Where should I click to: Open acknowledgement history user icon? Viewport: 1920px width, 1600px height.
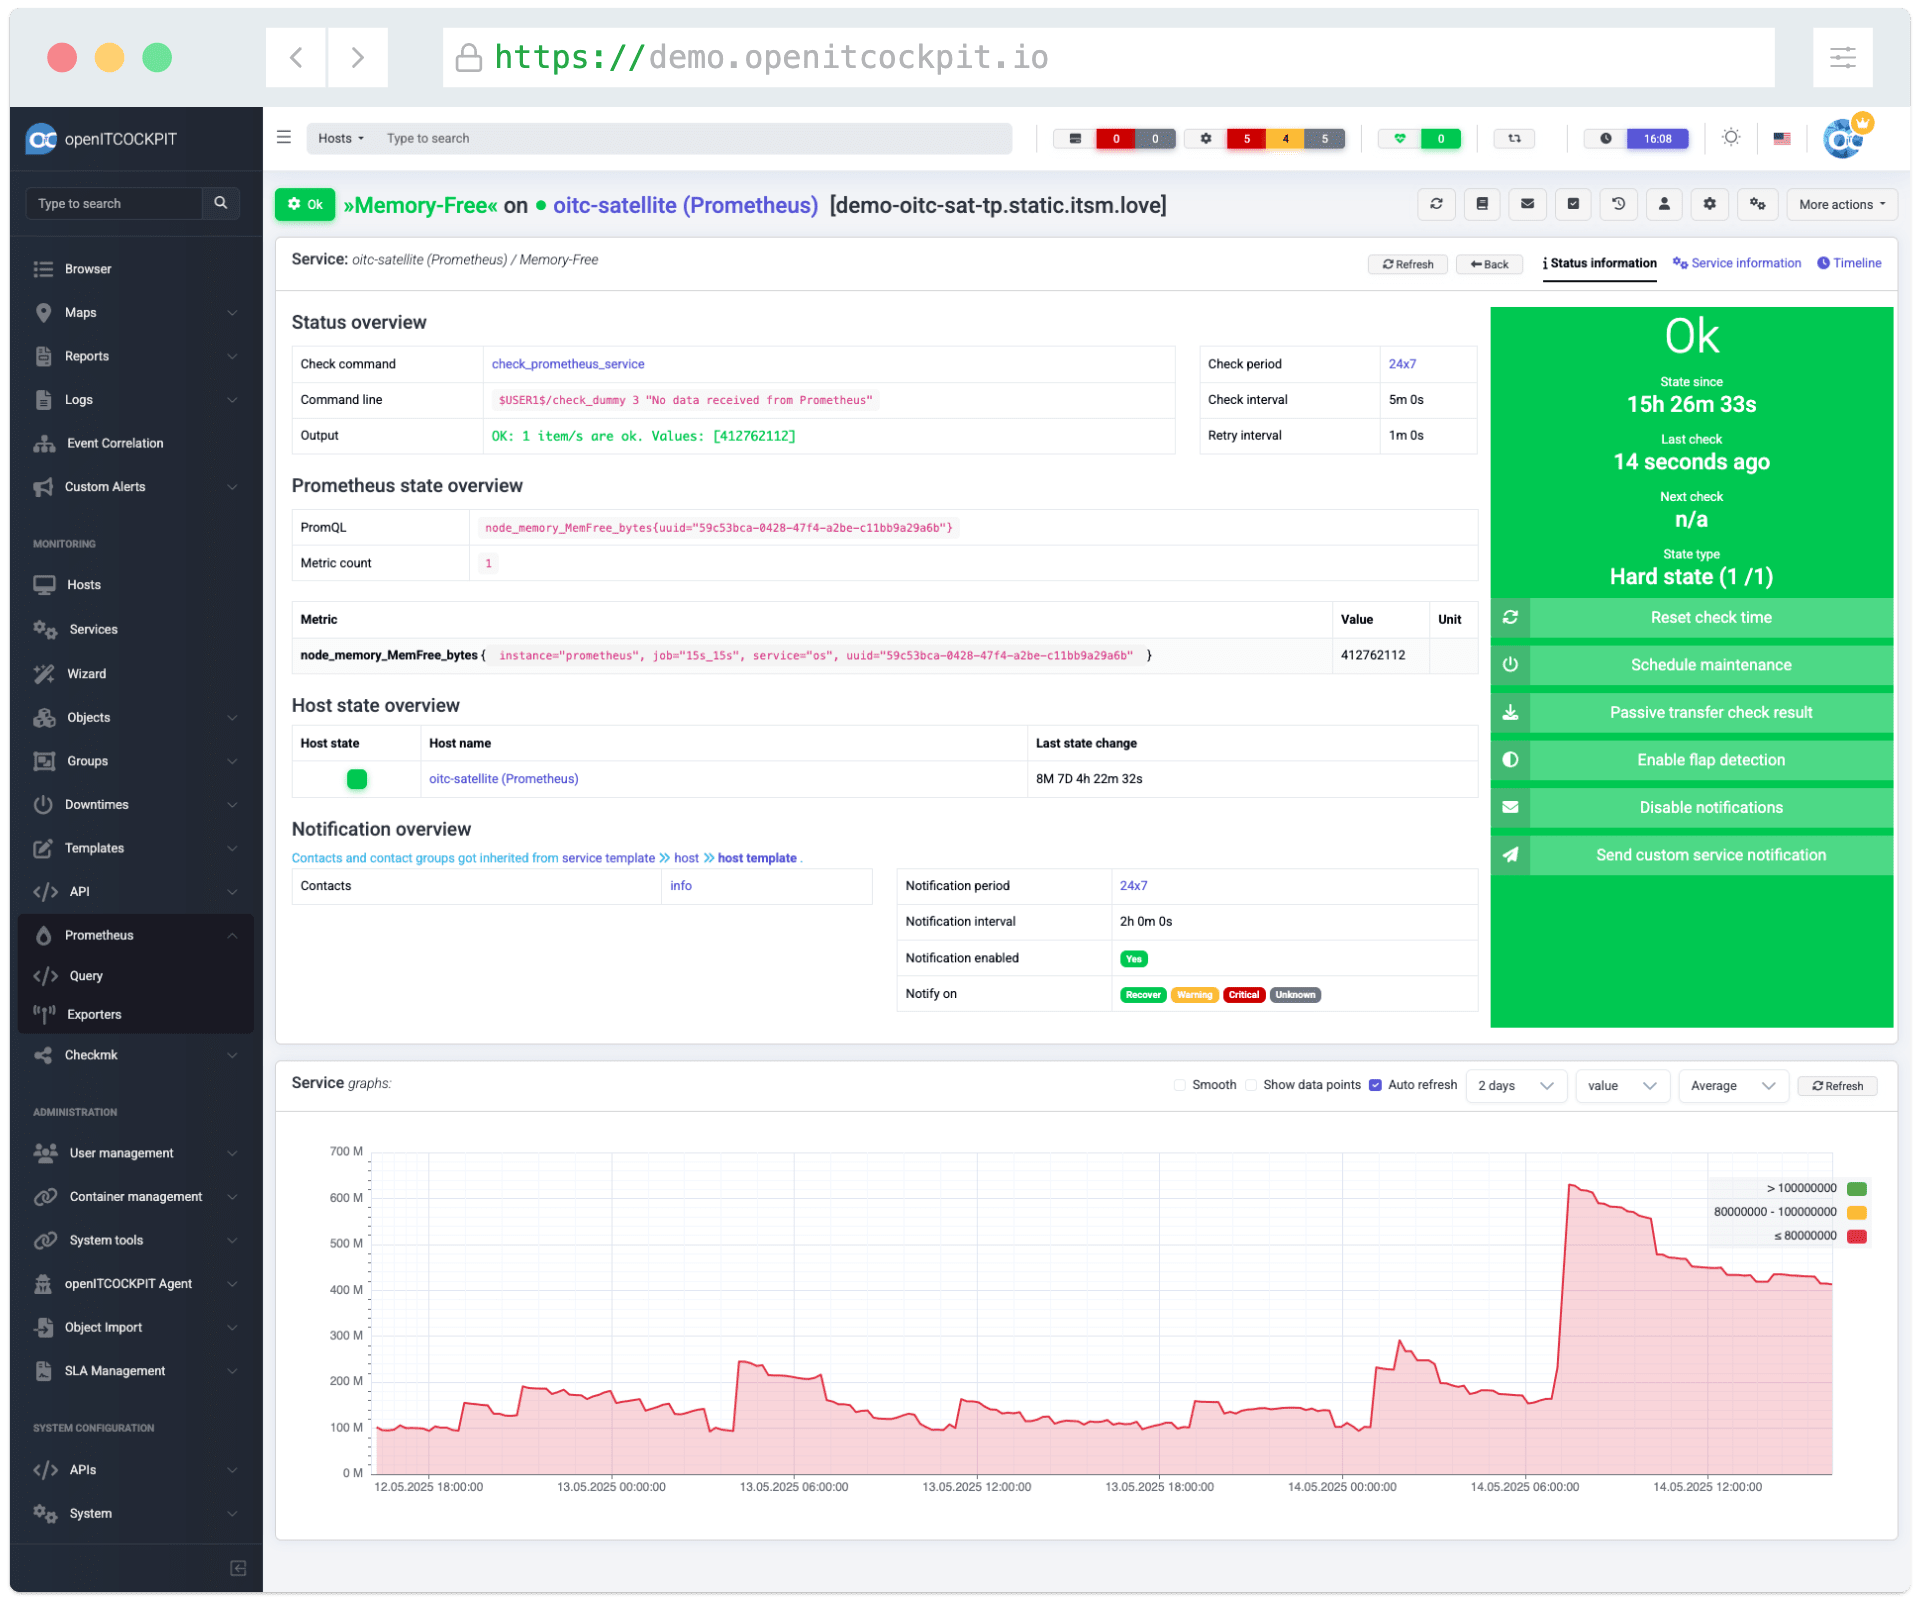1664,204
